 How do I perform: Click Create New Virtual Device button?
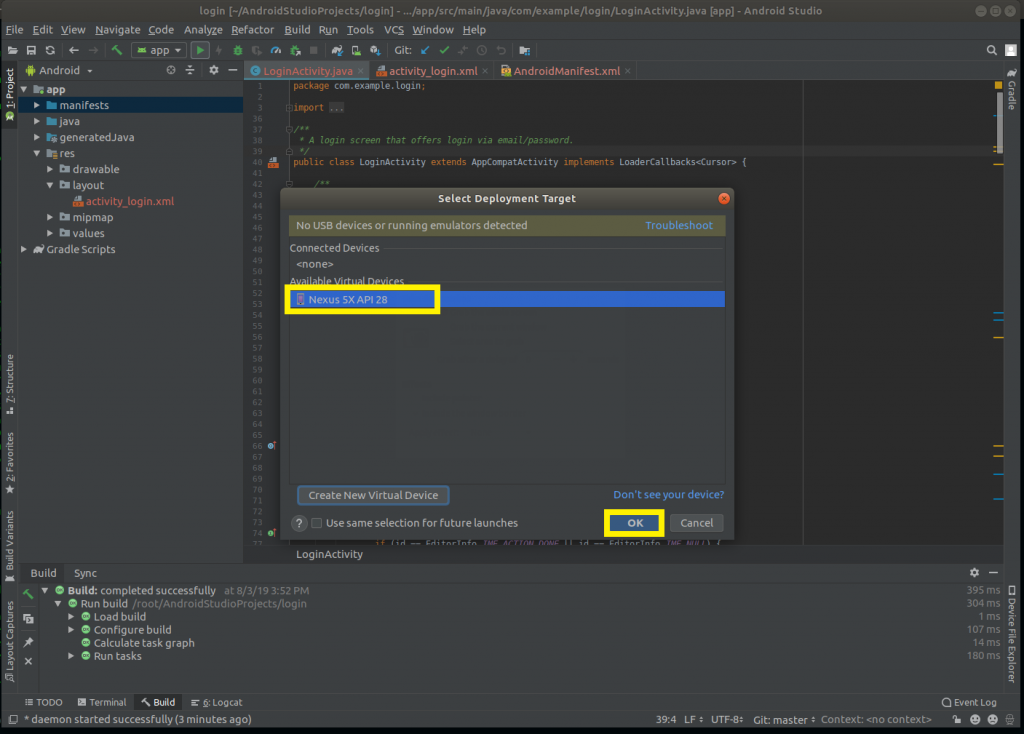point(373,496)
